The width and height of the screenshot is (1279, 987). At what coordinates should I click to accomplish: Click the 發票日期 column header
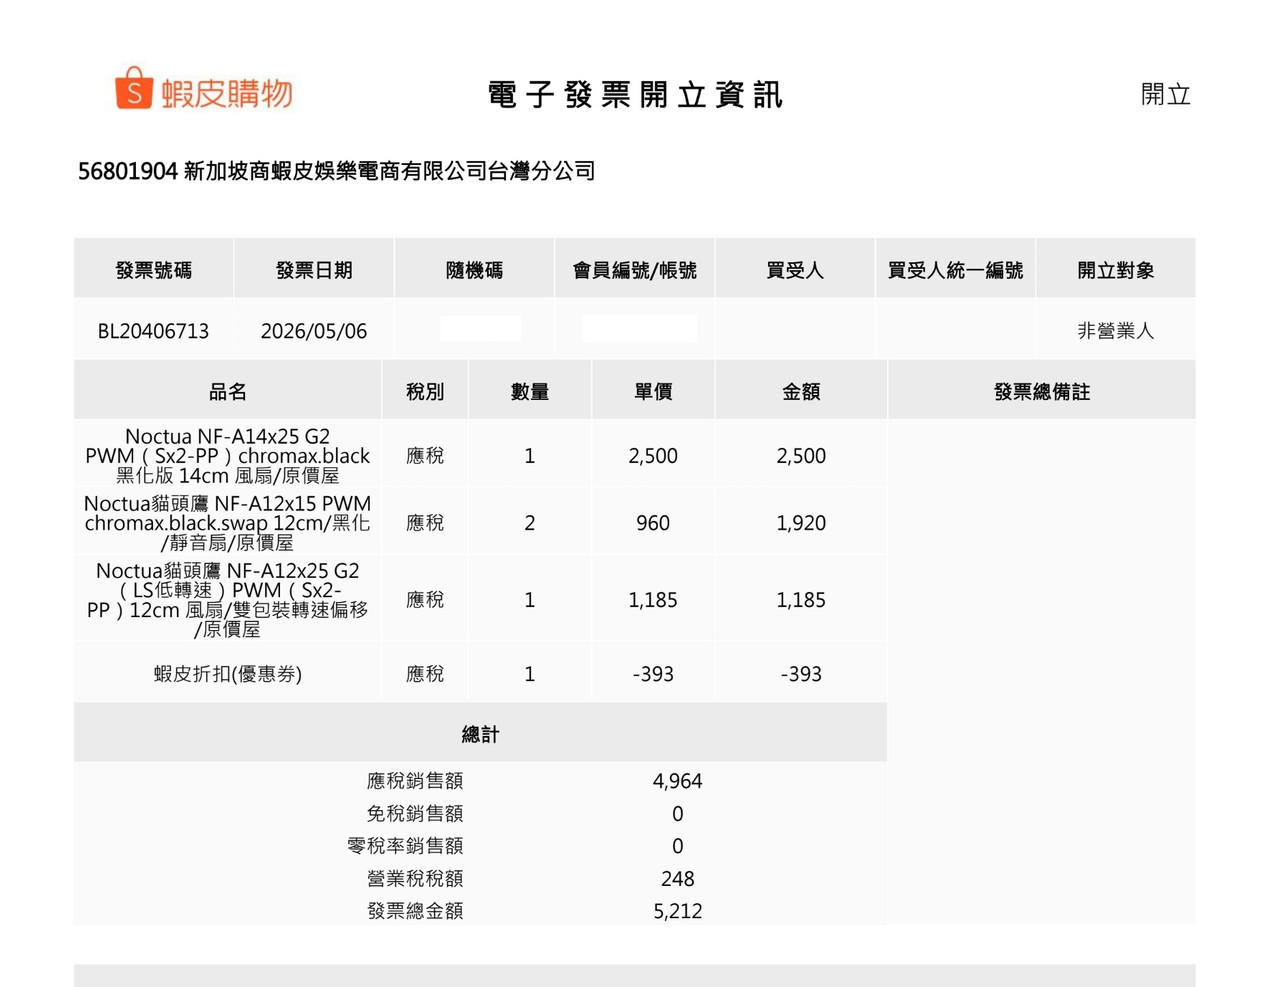[314, 270]
